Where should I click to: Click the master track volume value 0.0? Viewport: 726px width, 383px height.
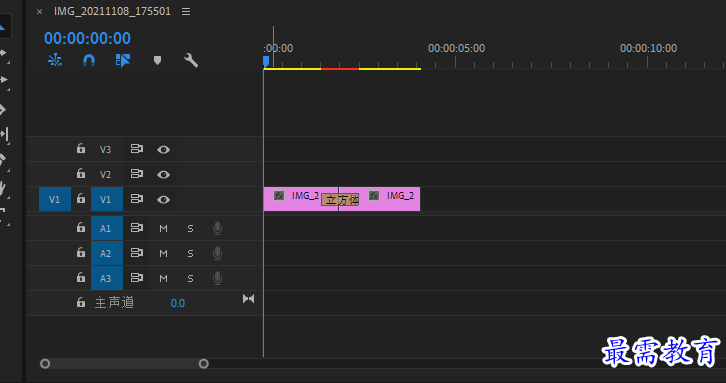click(x=178, y=303)
